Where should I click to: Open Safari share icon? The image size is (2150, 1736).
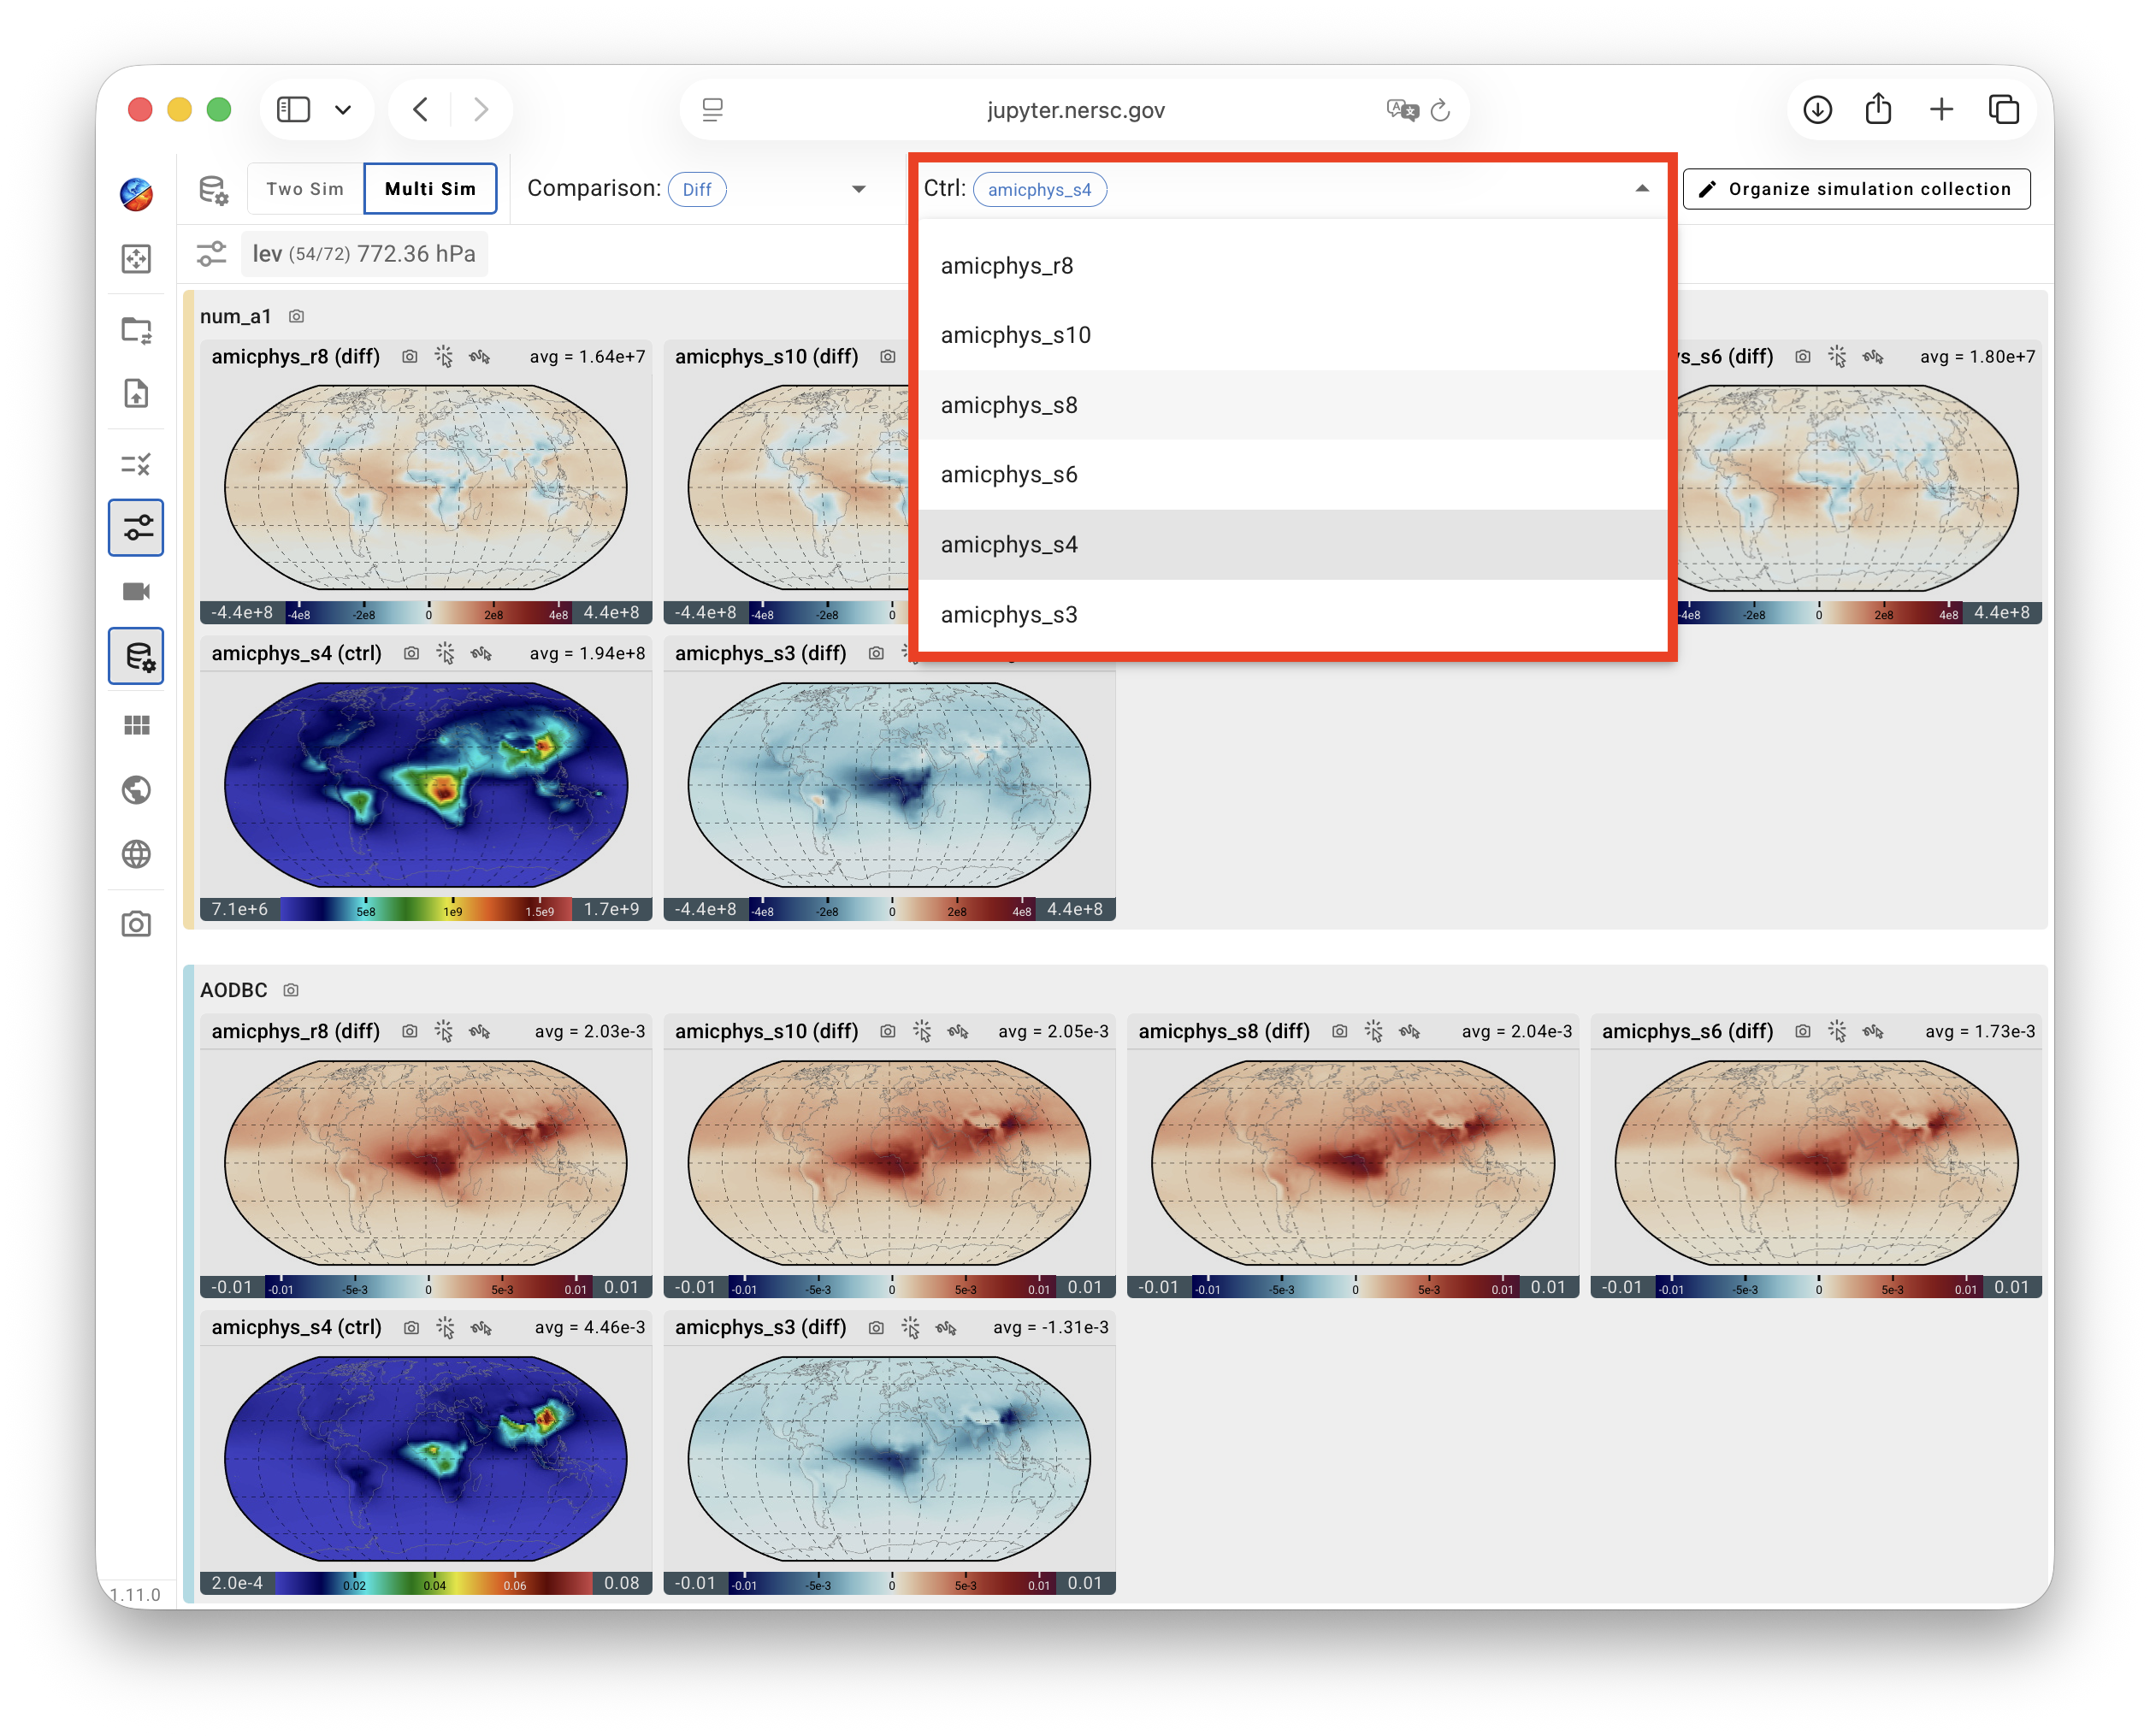tap(1879, 108)
